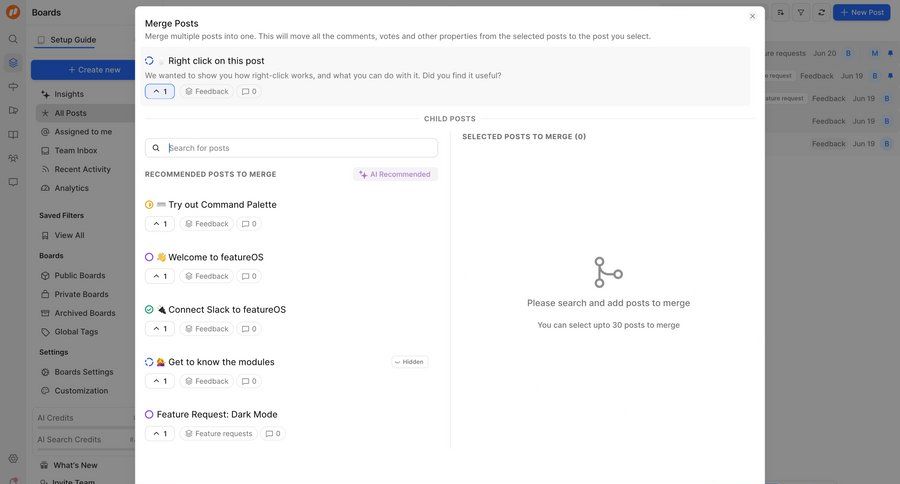Image resolution: width=900 pixels, height=484 pixels.
Task: Open Global Tags
Action: 76,332
